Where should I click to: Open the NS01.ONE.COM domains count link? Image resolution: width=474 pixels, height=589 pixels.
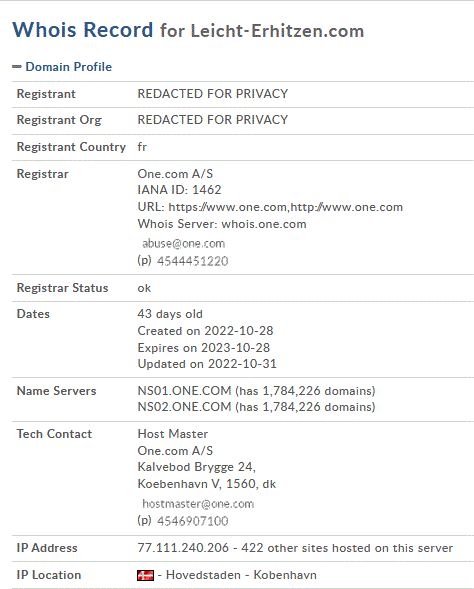pos(305,391)
